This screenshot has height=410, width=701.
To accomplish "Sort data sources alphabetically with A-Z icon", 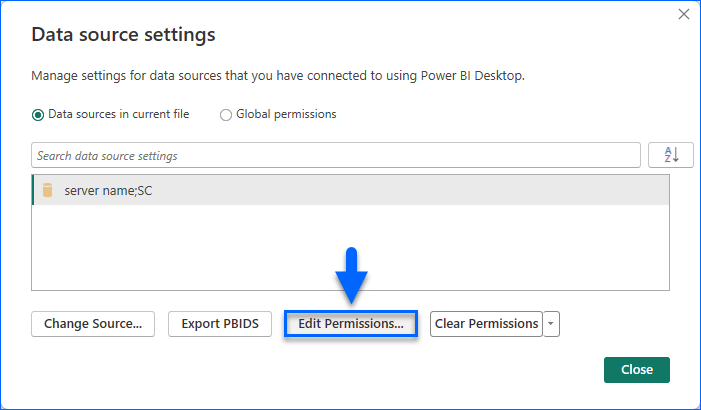I will 671,155.
